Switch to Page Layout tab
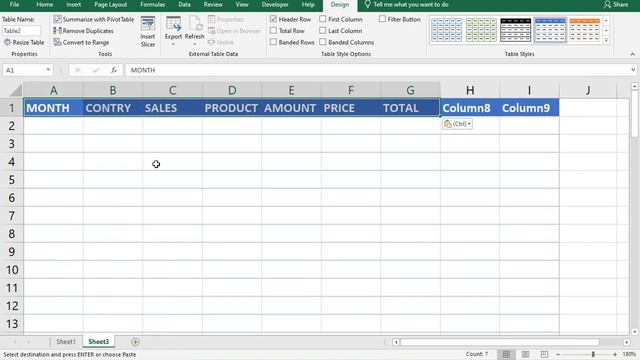This screenshot has width=640, height=360. [111, 4]
